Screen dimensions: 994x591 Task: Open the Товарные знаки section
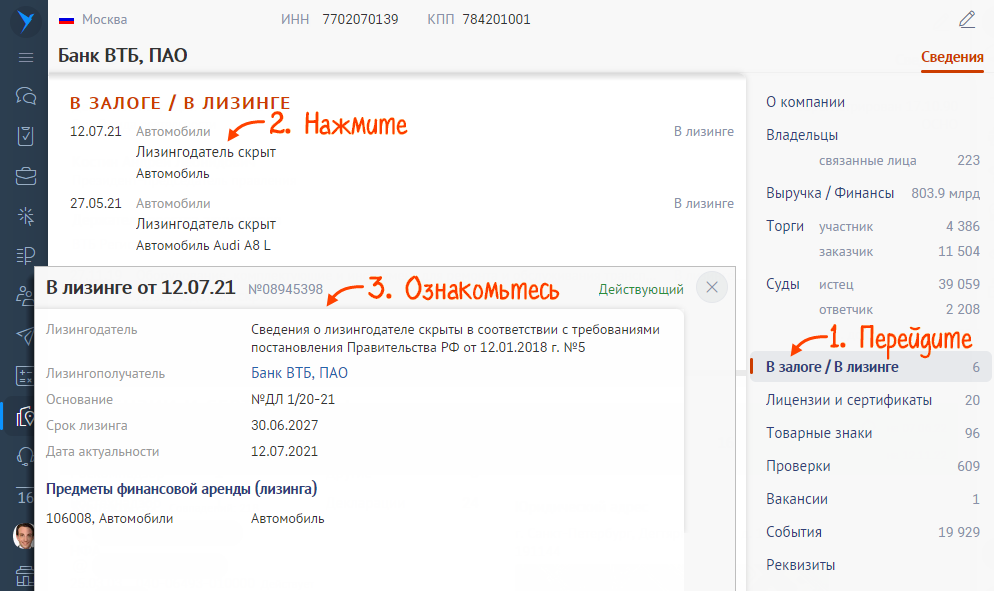point(819,433)
